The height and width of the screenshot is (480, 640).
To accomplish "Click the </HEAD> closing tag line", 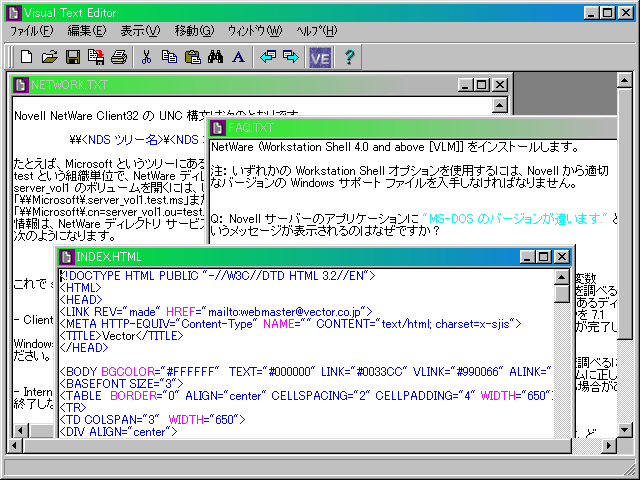I will click(x=84, y=348).
